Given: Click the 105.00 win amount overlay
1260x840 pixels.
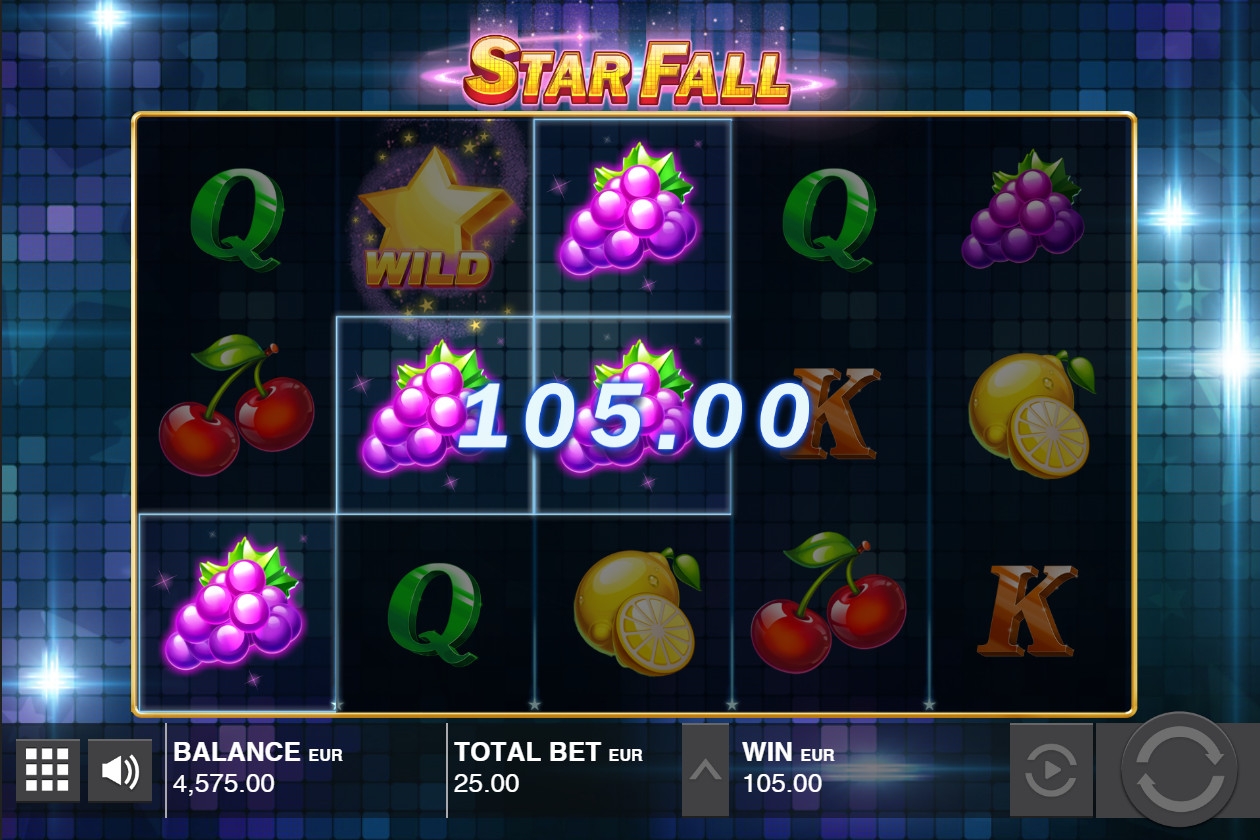Looking at the screenshot, I should point(635,417).
